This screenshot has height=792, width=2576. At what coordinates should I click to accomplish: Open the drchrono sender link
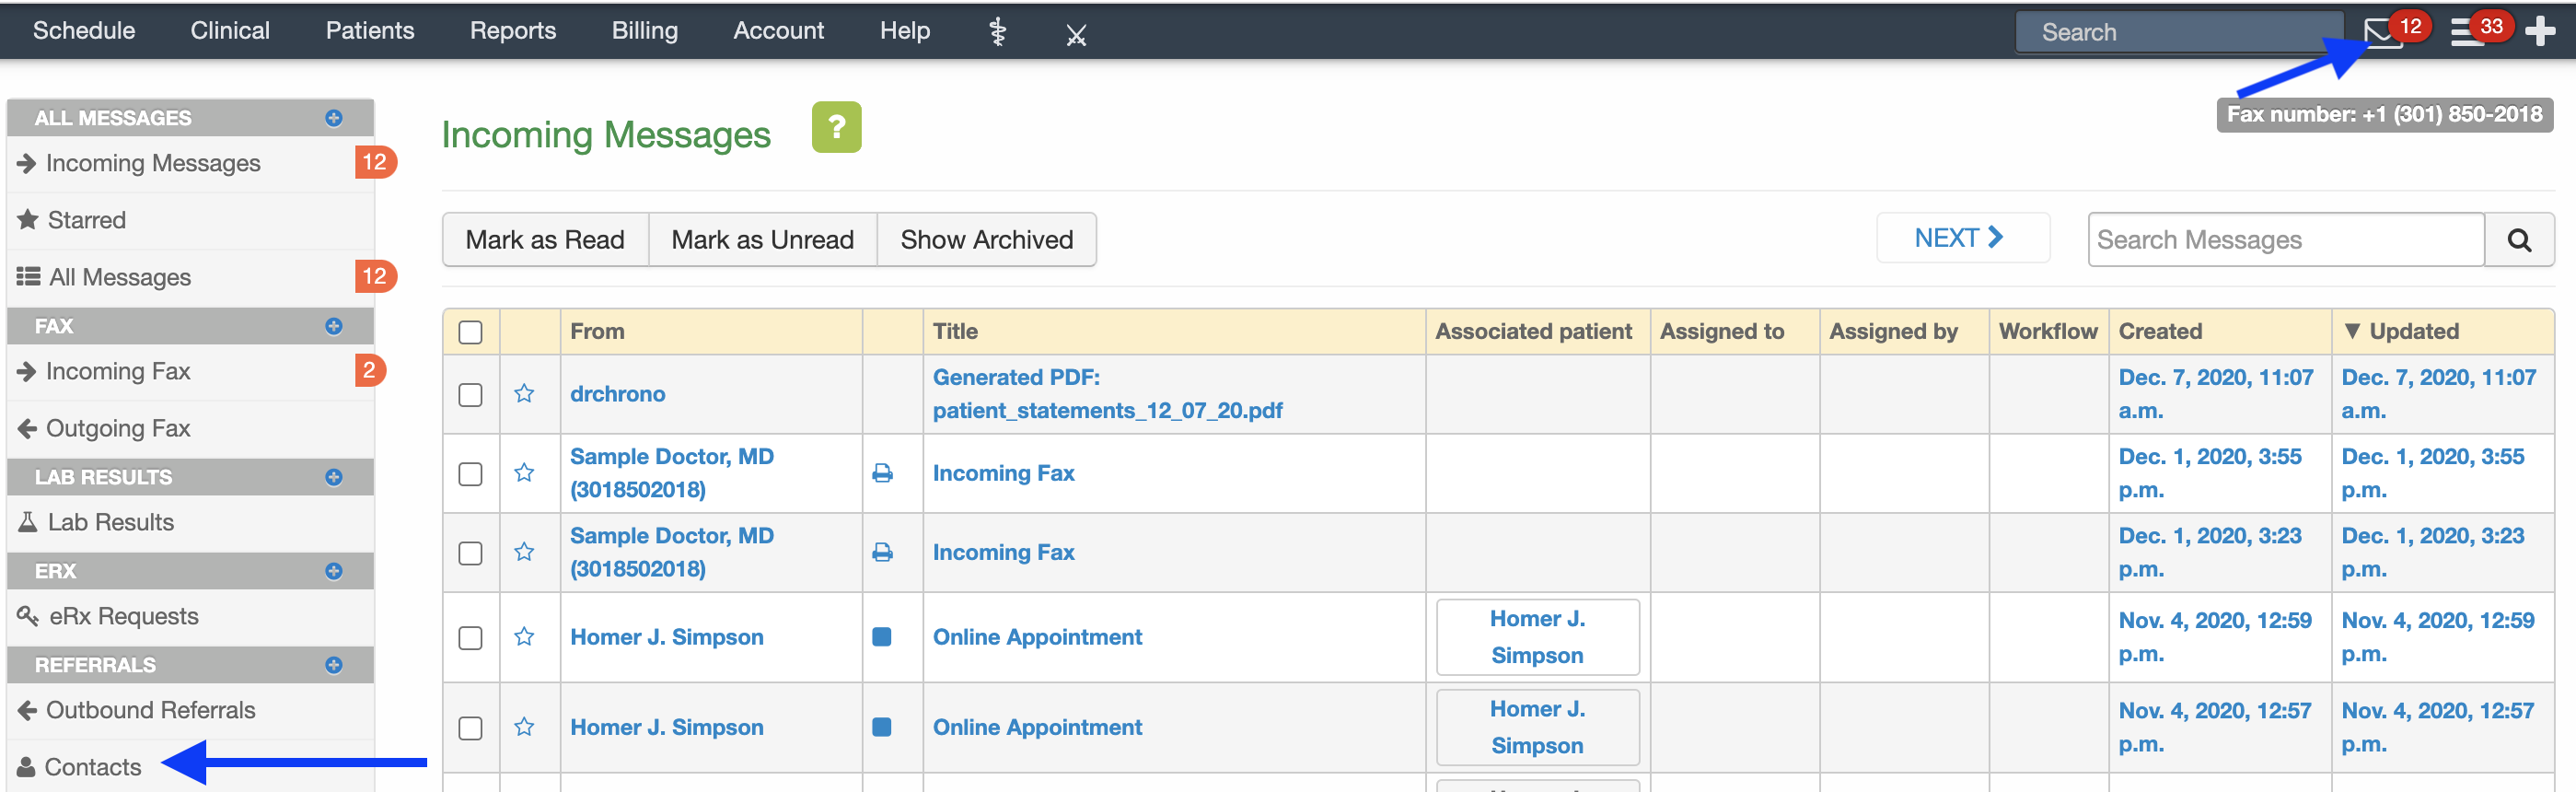click(x=617, y=394)
